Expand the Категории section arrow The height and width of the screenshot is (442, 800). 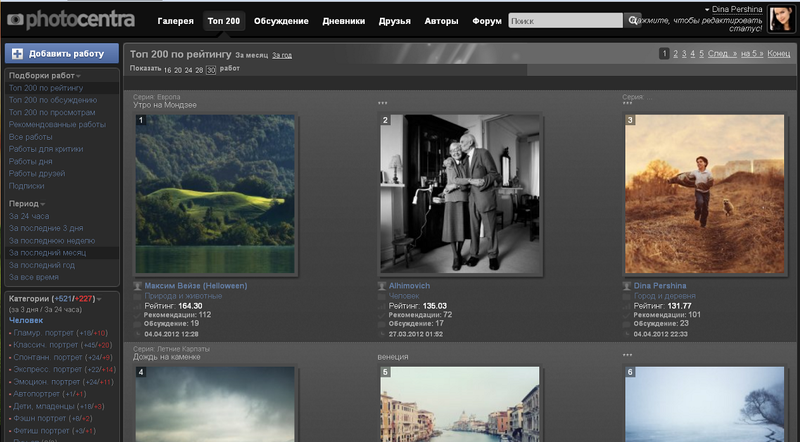click(99, 299)
